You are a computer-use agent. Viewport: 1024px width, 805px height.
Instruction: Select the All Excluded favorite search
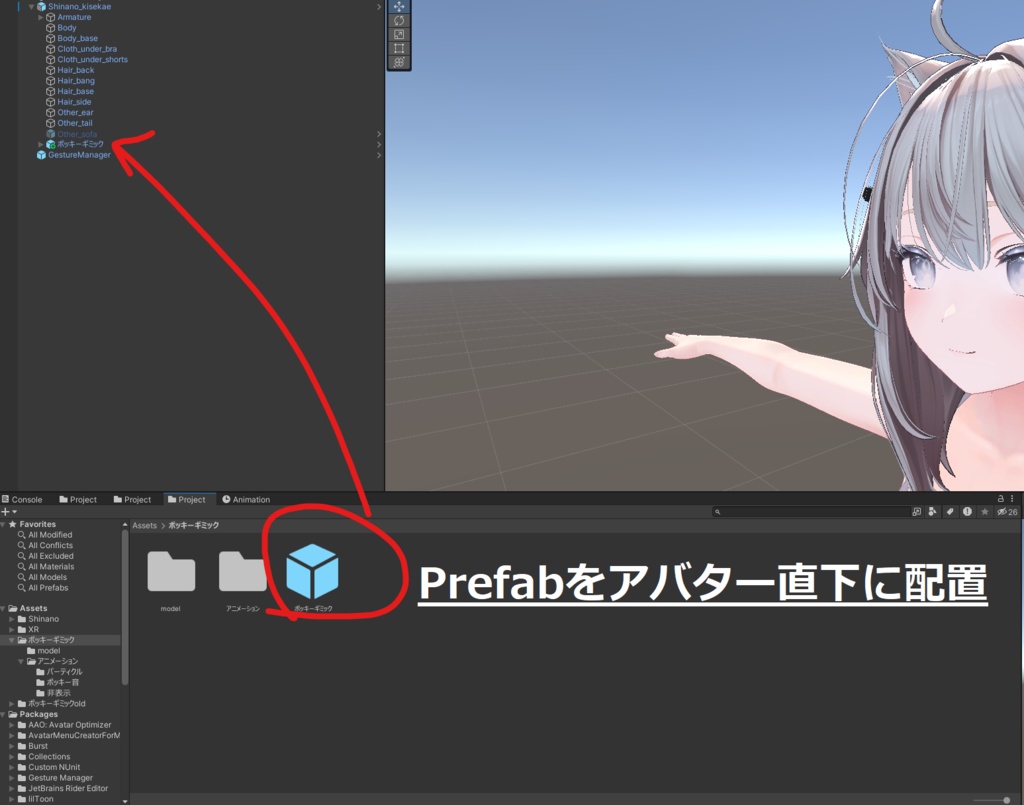point(51,556)
